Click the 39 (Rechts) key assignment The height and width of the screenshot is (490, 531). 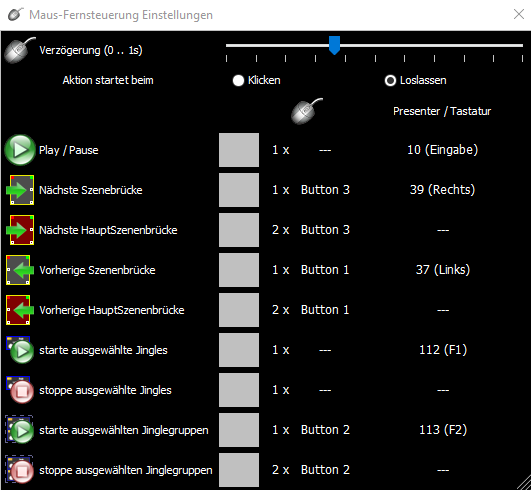point(443,190)
